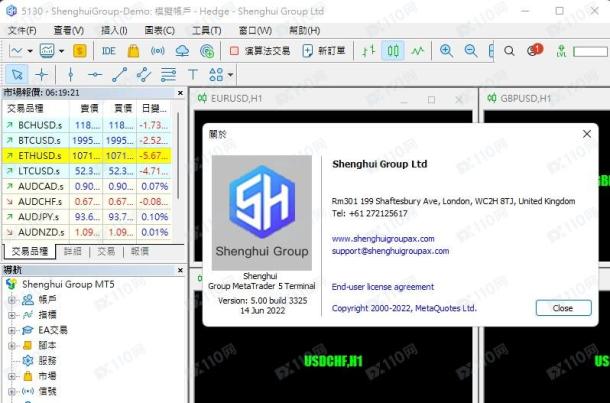
Task: Click the toolbar search input field
Action: pos(590,51)
